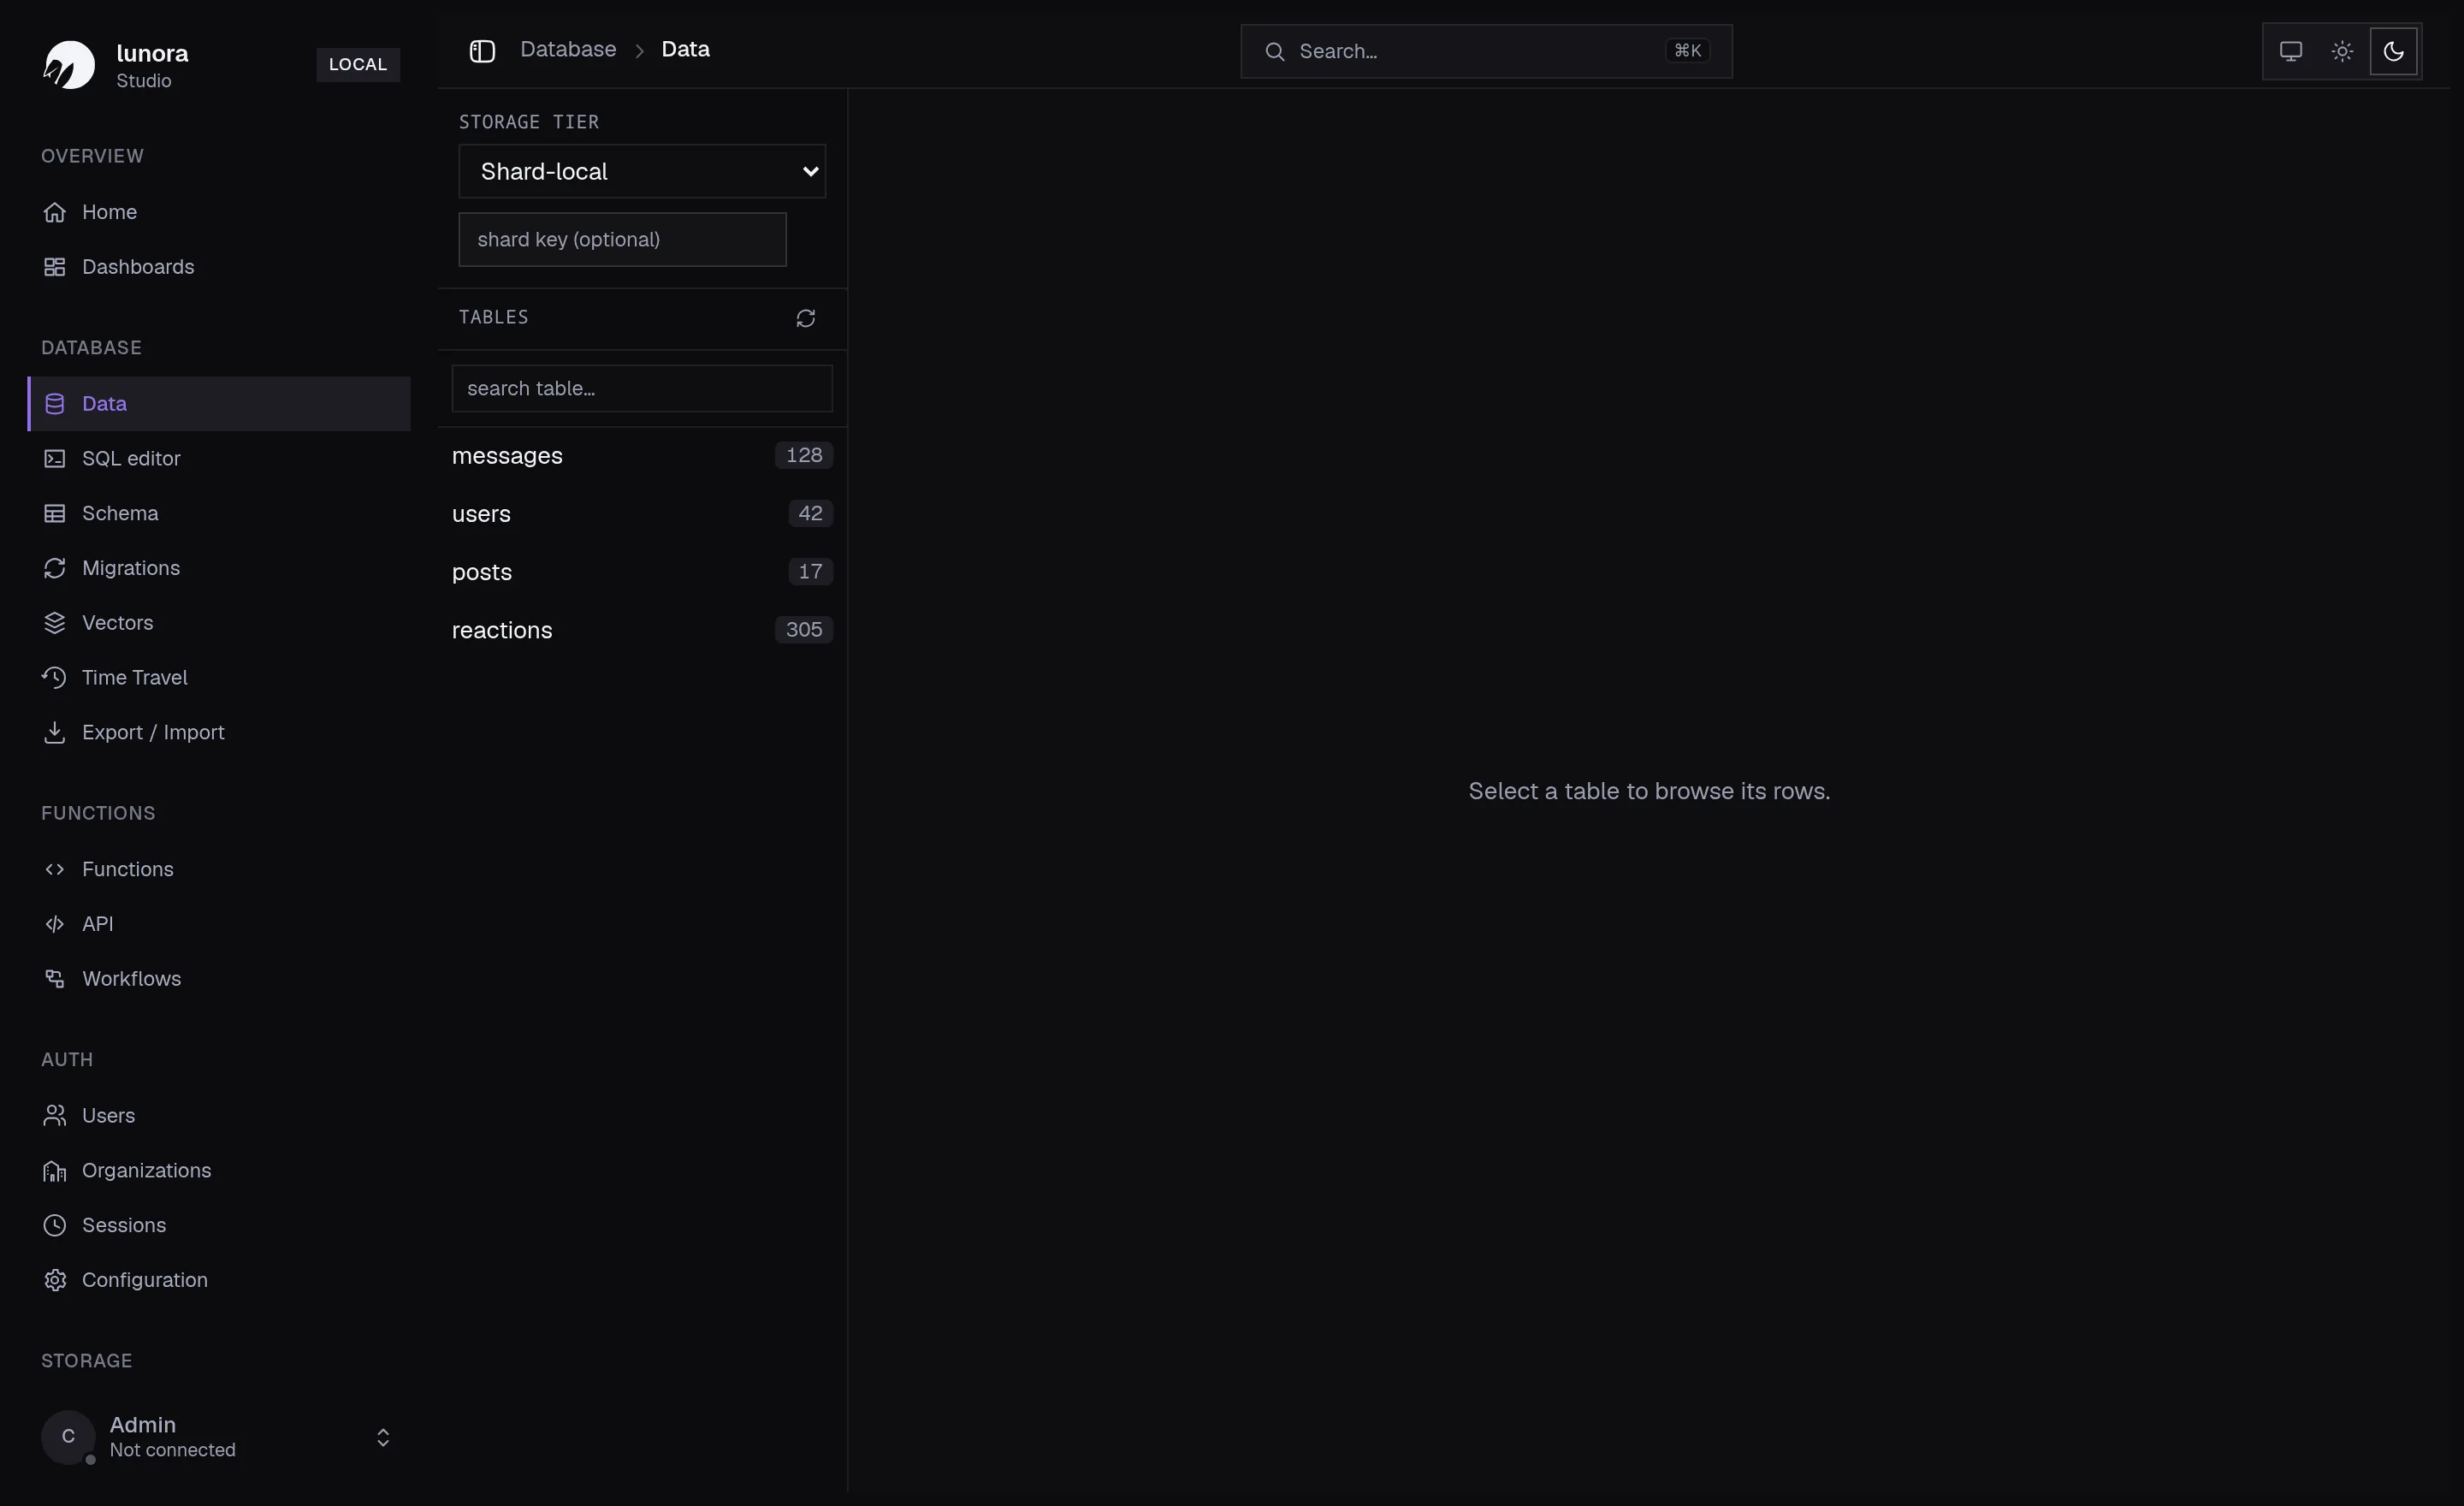Select the posts table
Screen dimensions: 2464x1506
coord(642,572)
